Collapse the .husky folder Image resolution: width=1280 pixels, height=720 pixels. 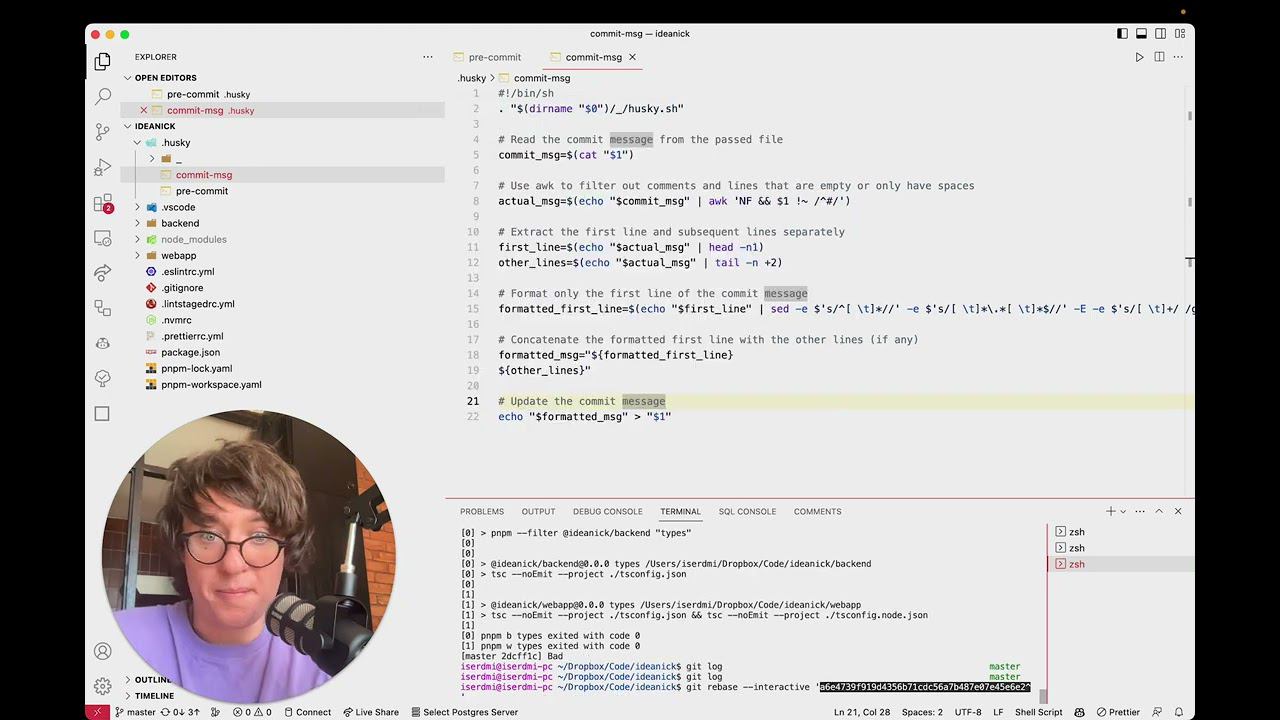pos(137,143)
